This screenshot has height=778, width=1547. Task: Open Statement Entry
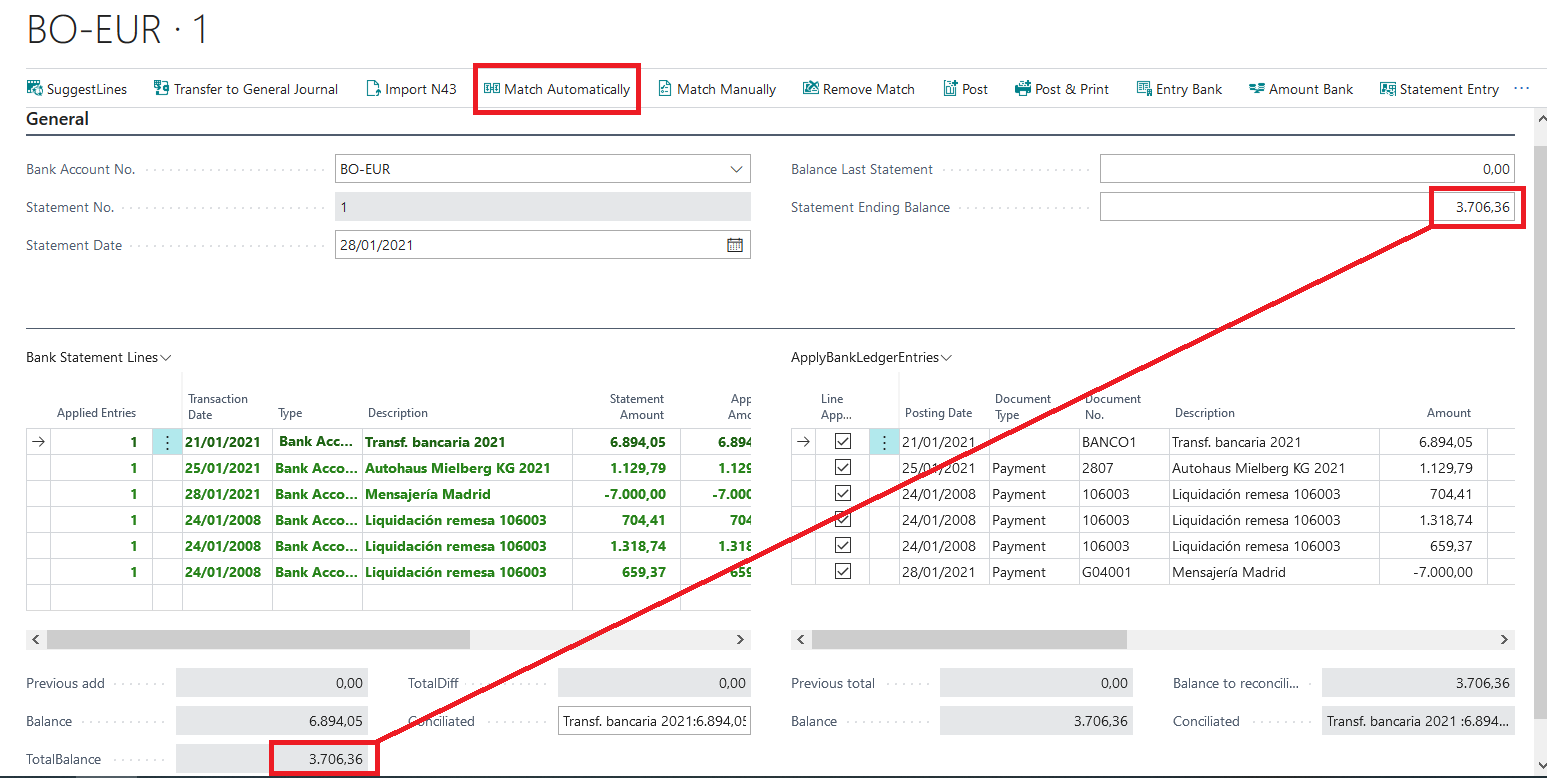point(1439,89)
